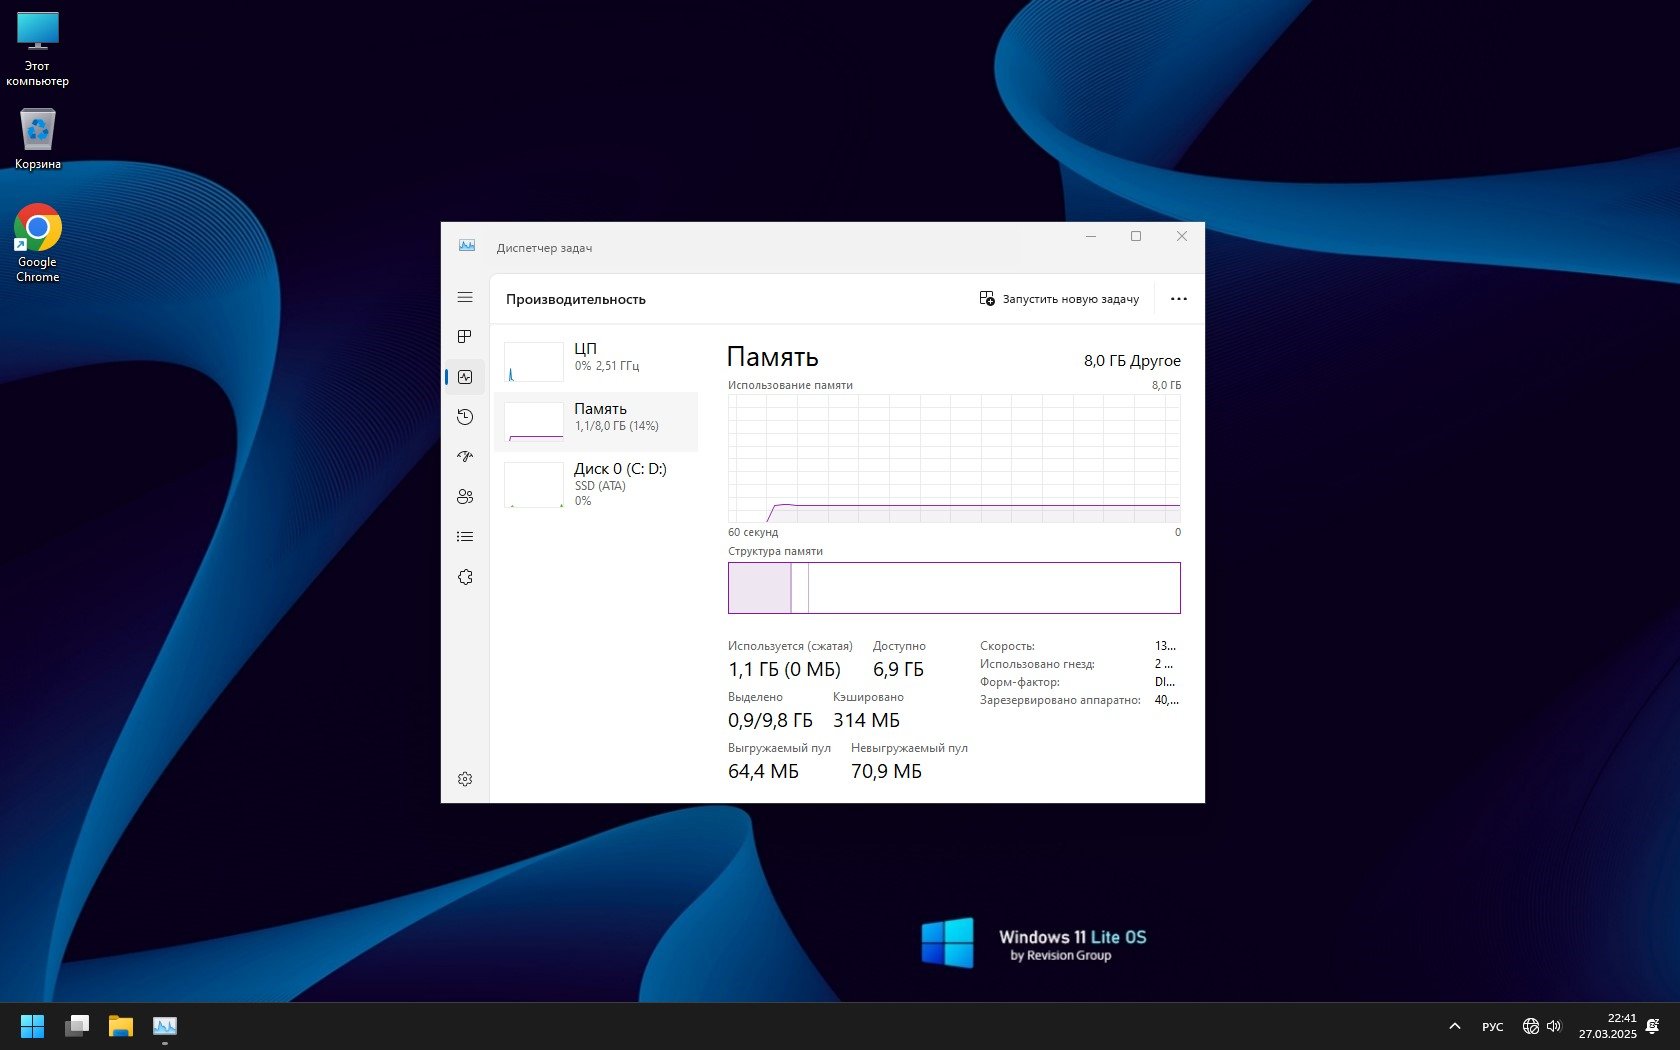1680x1050 pixels.
Task: Expand the system tray hidden icons chevron
Action: 1455,1026
